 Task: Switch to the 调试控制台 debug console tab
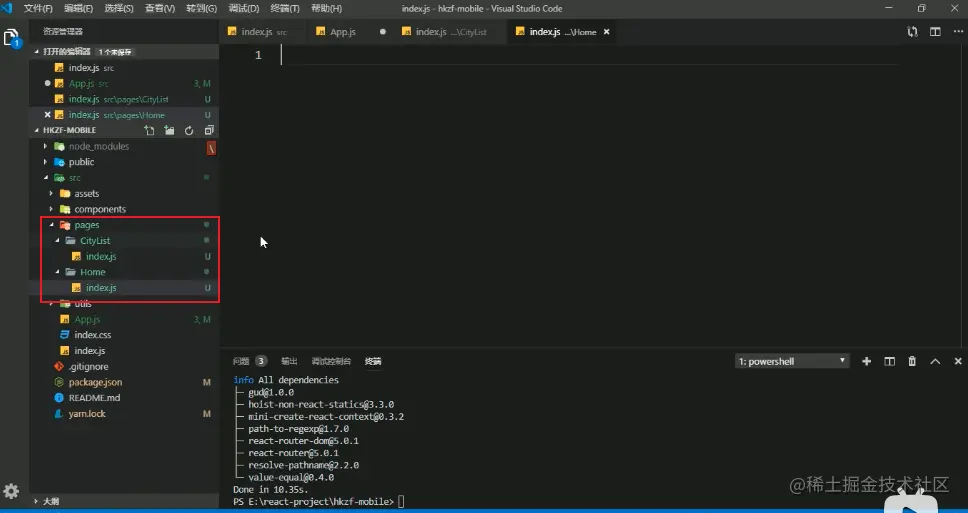coord(331,361)
